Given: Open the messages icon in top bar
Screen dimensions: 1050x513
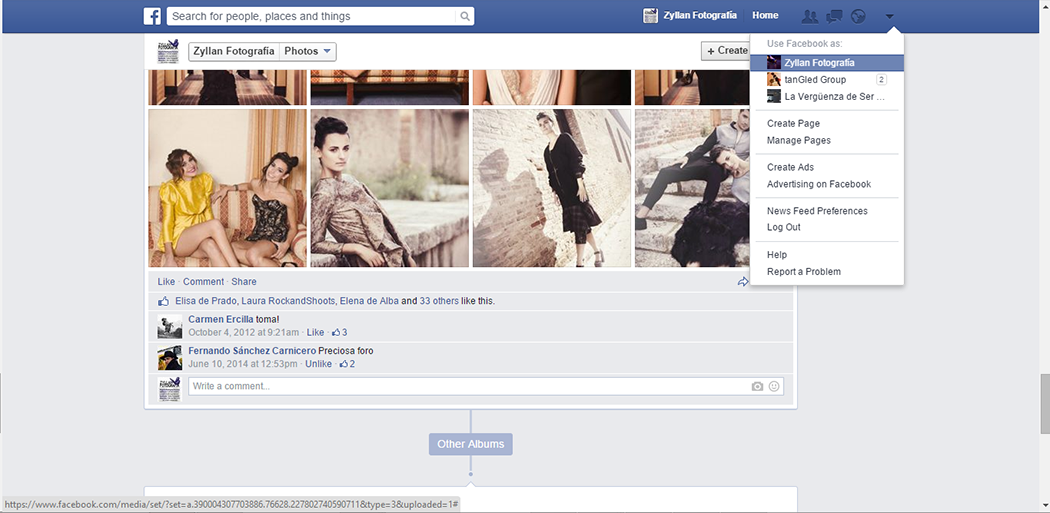Looking at the screenshot, I should pos(834,16).
